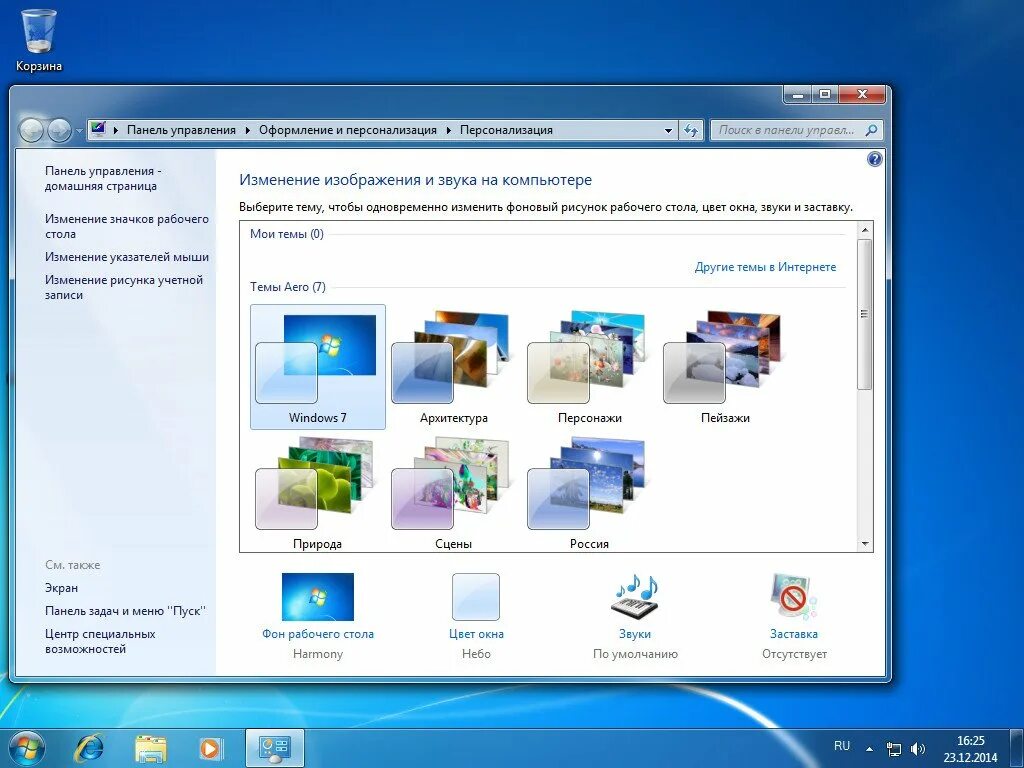Click the Forward navigation arrow button
Screen dimensions: 1024x768
tap(59, 131)
